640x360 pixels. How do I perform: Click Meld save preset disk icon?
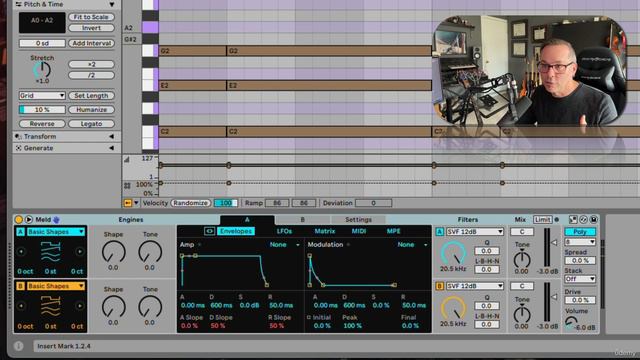594,220
